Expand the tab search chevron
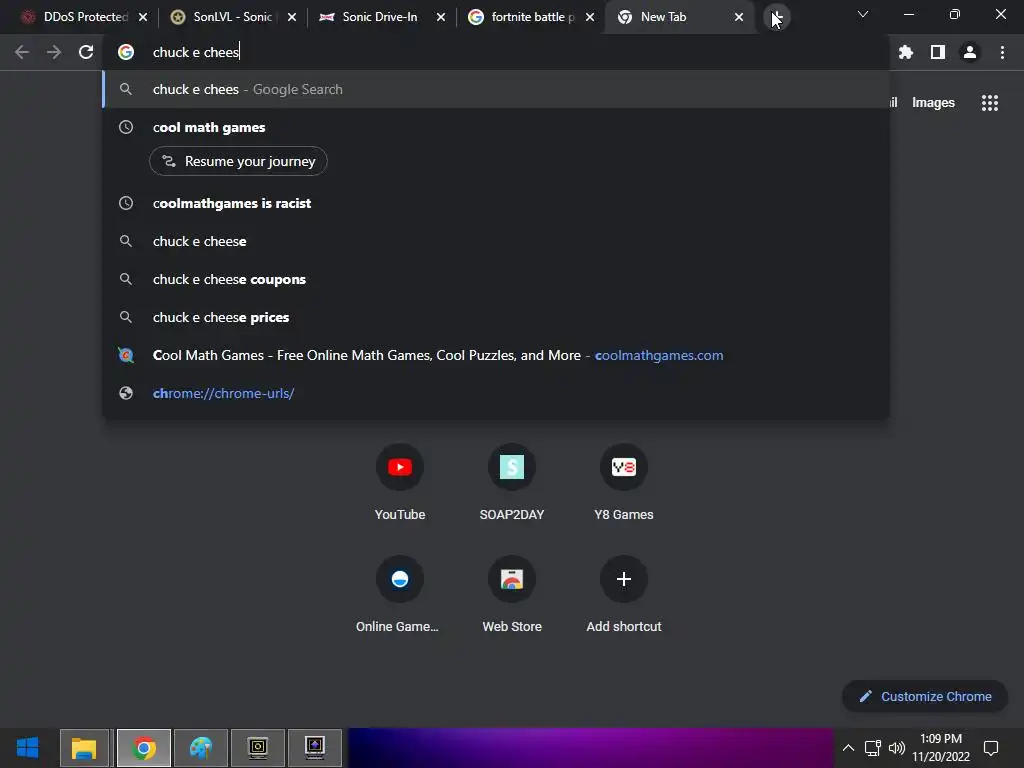The width and height of the screenshot is (1024, 768). [x=863, y=14]
